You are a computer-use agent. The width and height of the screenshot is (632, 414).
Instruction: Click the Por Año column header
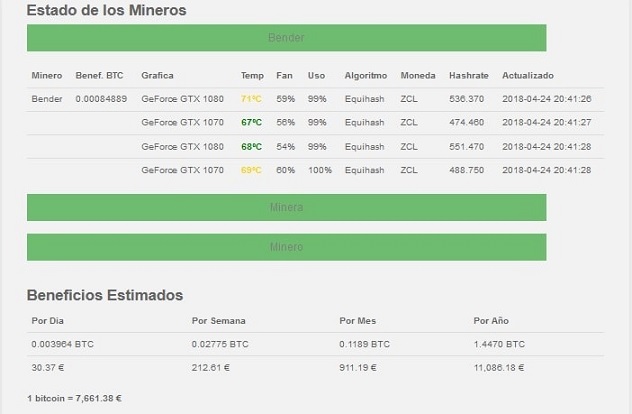[491, 321]
